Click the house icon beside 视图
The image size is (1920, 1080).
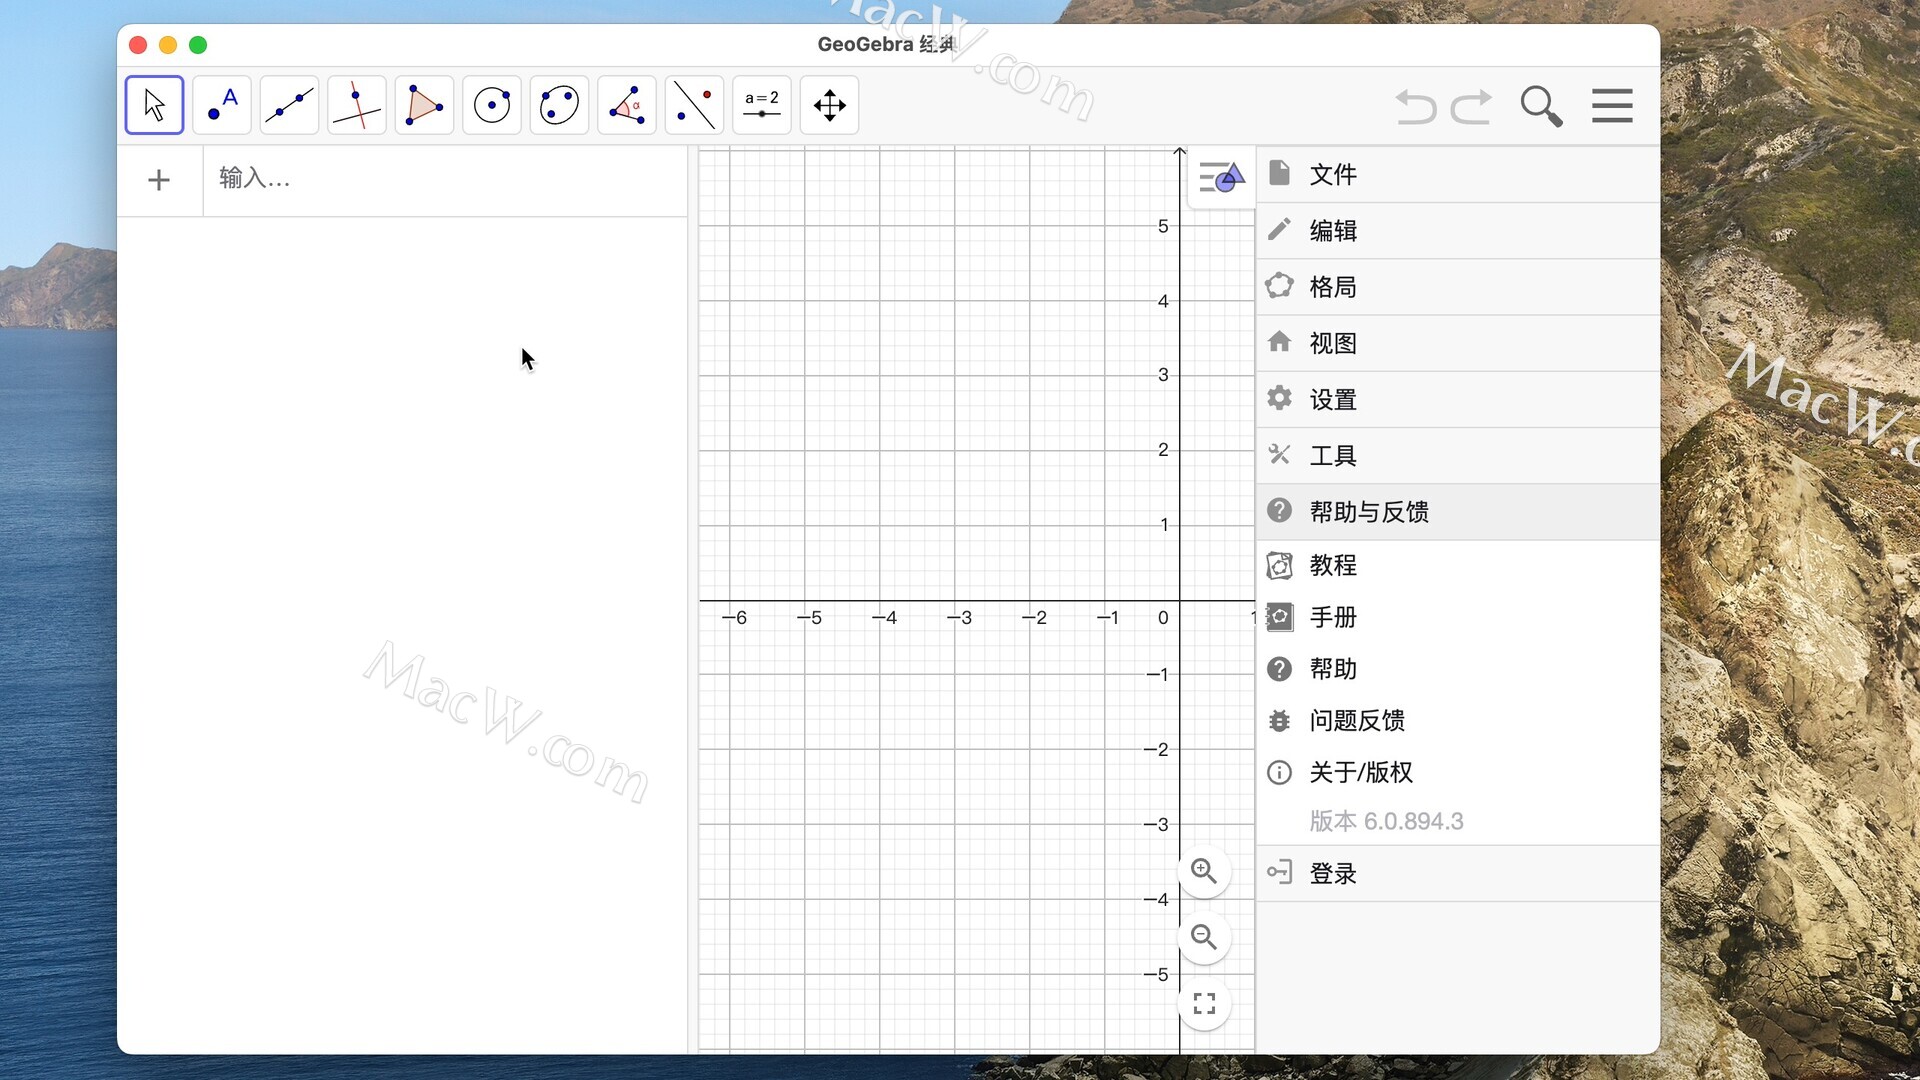(1279, 342)
